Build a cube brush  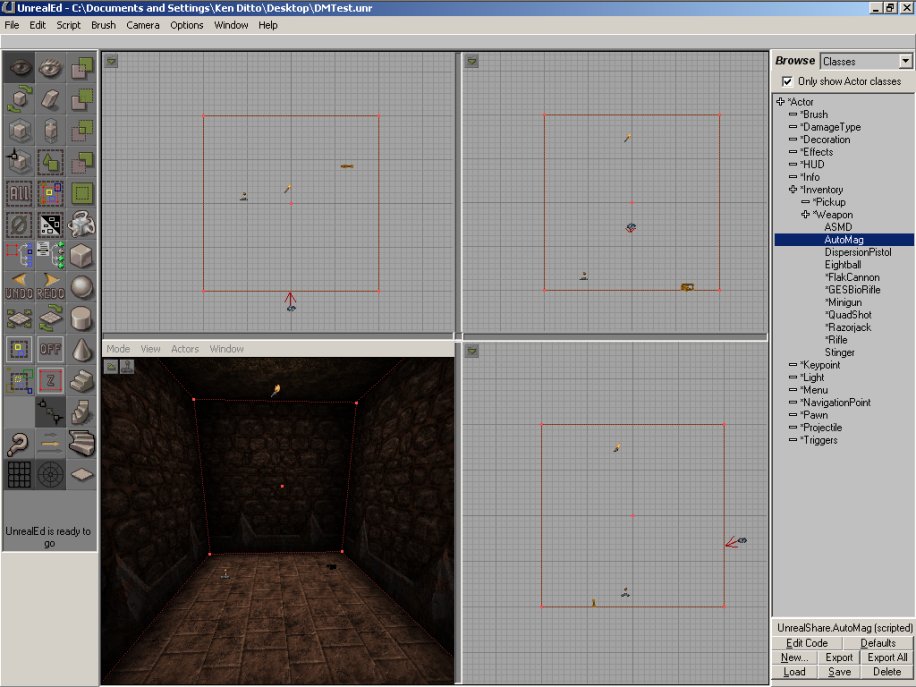pyautogui.click(x=82, y=256)
